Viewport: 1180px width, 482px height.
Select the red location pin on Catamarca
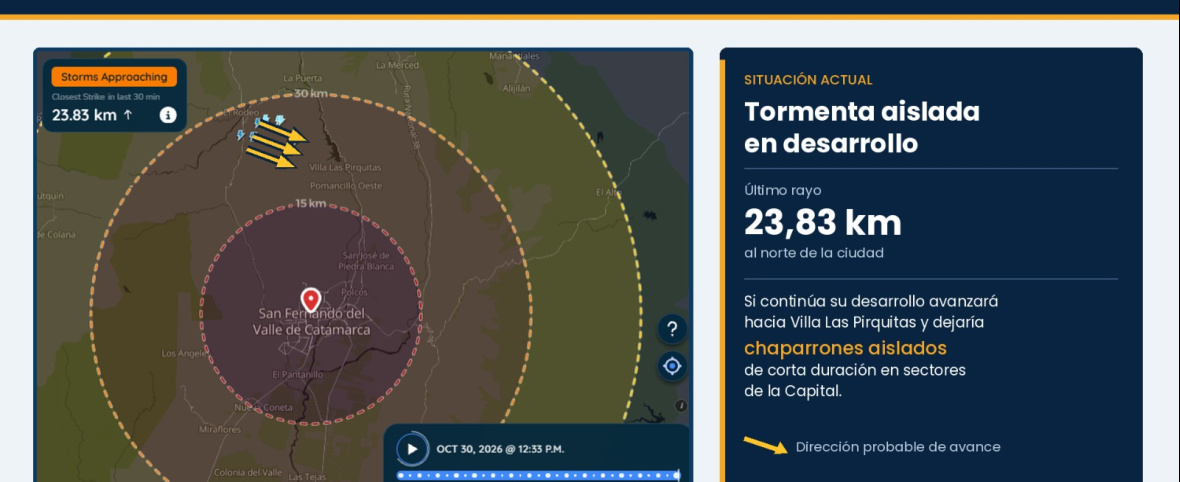tap(311, 300)
